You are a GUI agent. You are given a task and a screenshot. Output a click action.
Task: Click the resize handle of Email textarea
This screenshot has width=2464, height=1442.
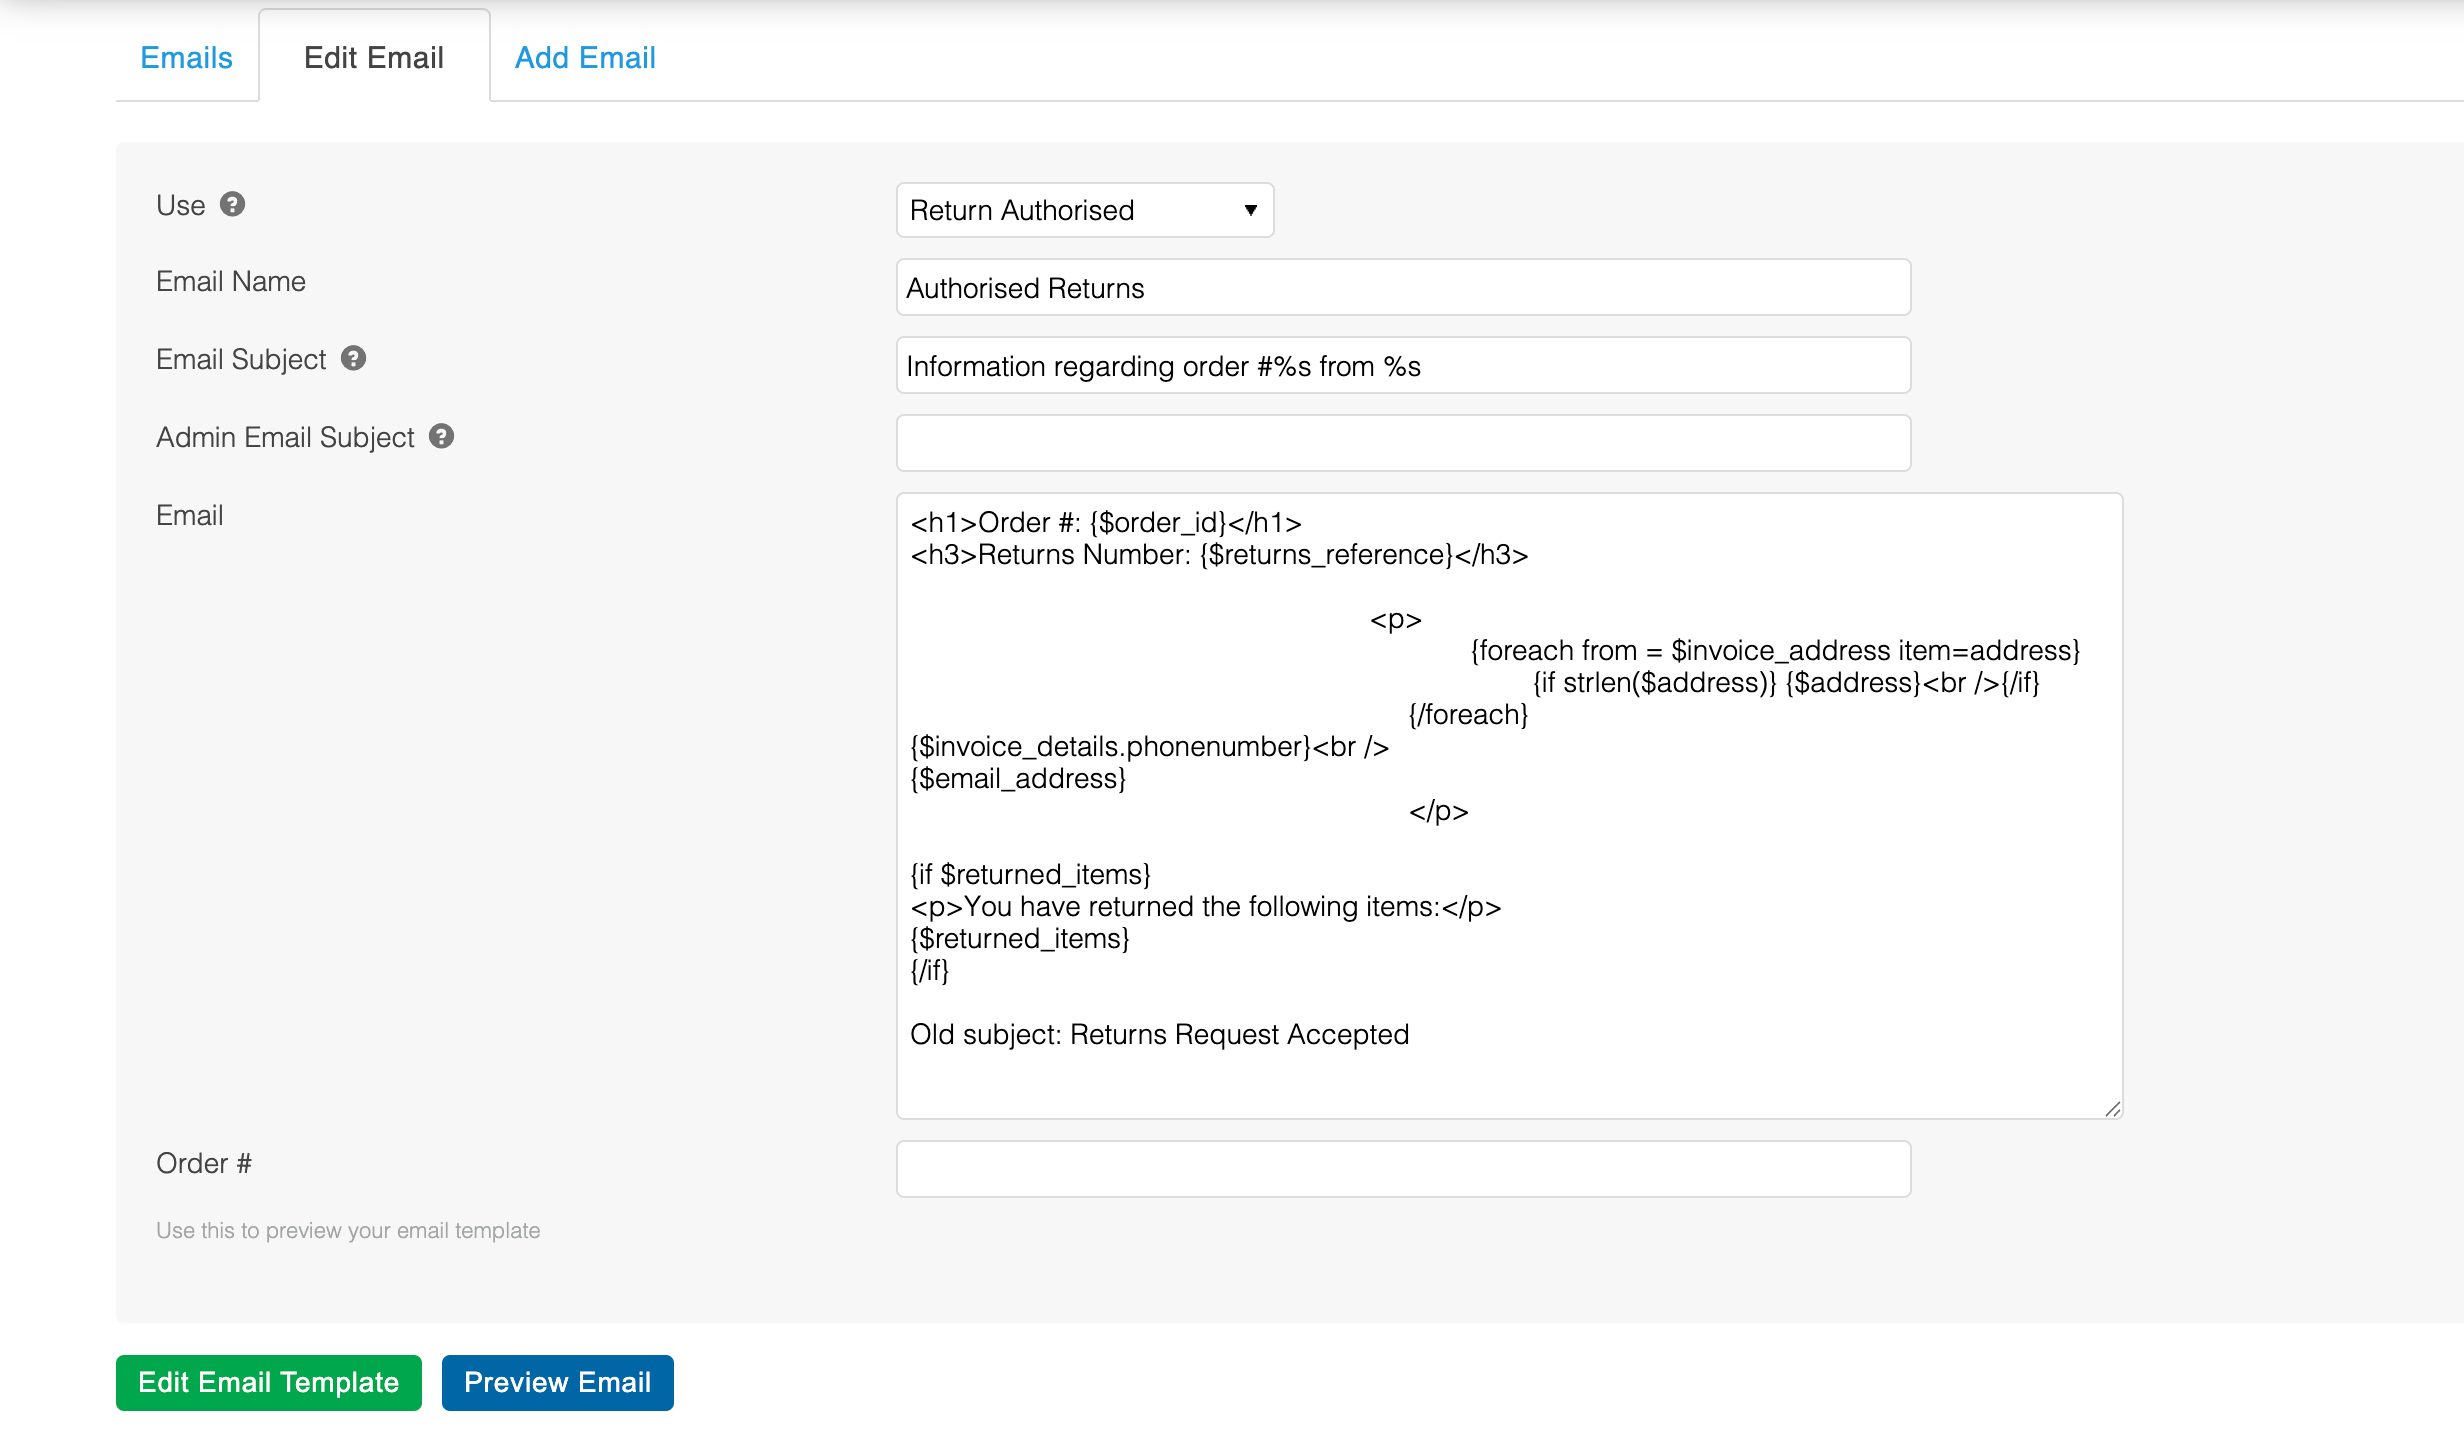coord(2112,1109)
